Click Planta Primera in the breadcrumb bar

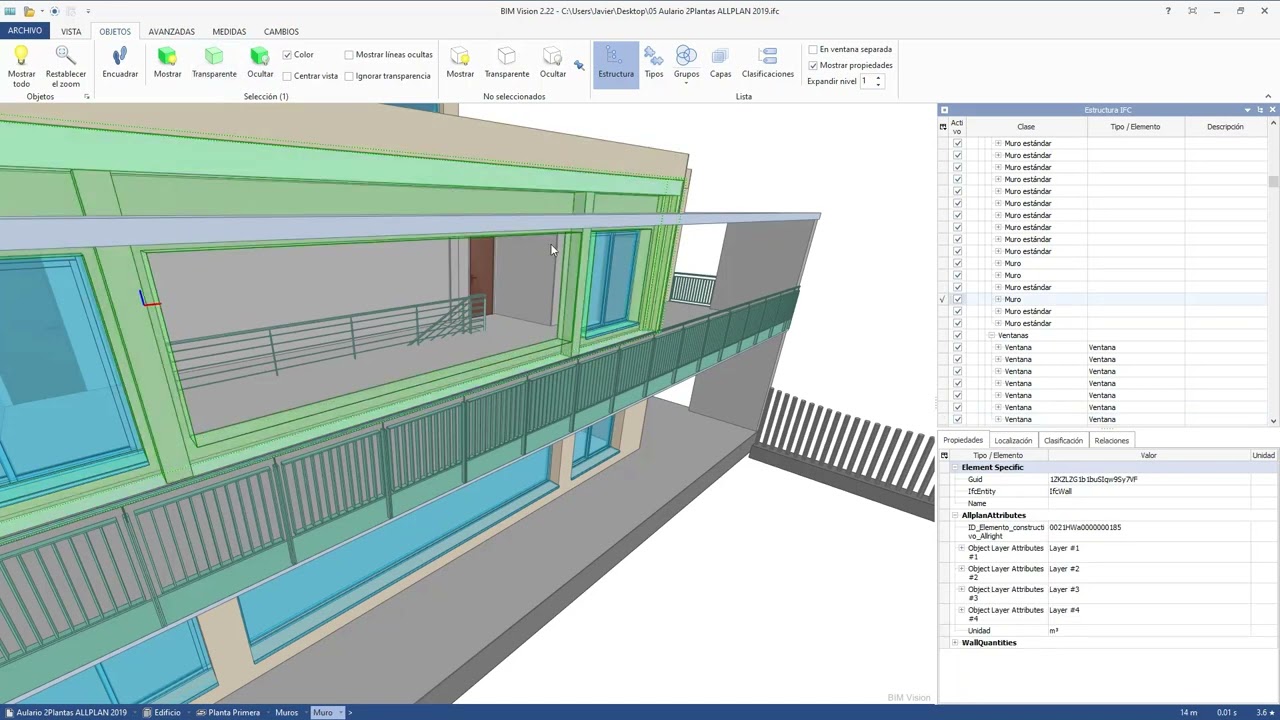click(x=234, y=713)
